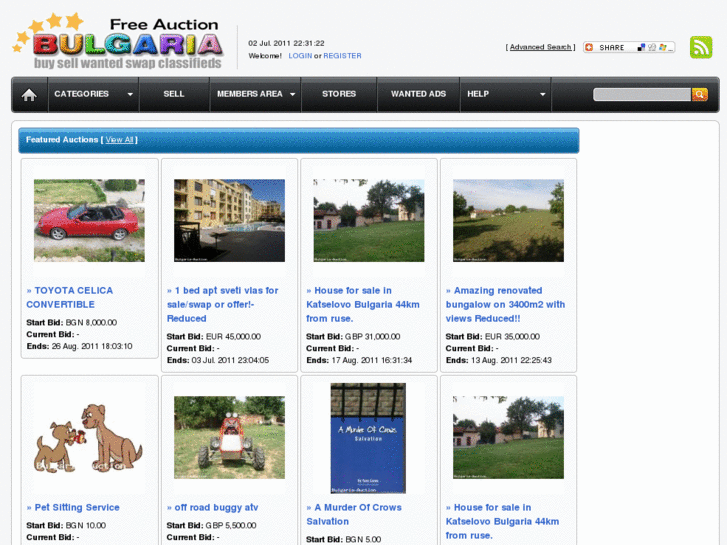Open second-row Katselovo house listing title
This screenshot has height=545, width=727.
pyautogui.click(x=502, y=521)
